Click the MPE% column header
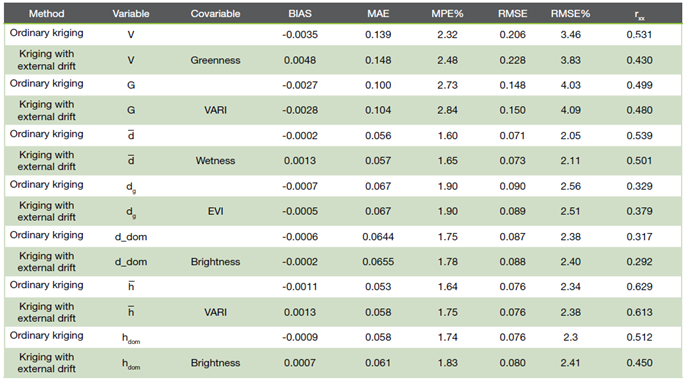 point(447,13)
